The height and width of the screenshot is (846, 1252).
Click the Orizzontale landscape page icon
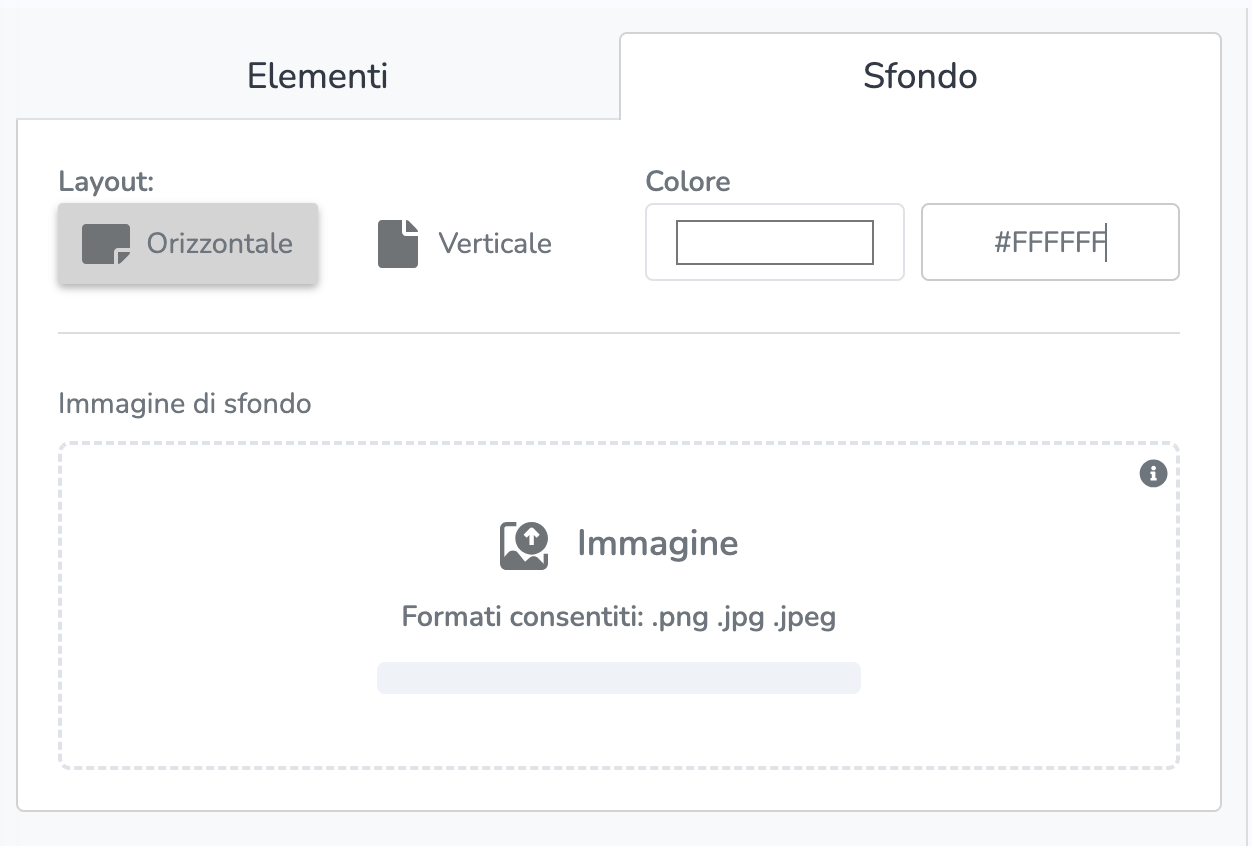coord(106,243)
